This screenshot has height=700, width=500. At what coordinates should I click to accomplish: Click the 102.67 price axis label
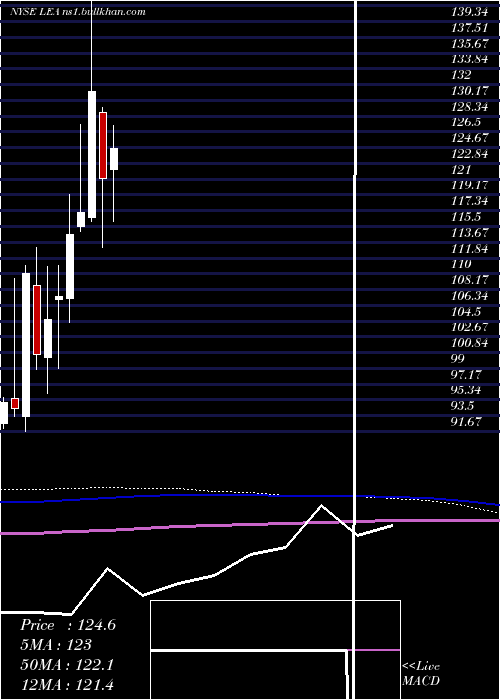[469, 327]
